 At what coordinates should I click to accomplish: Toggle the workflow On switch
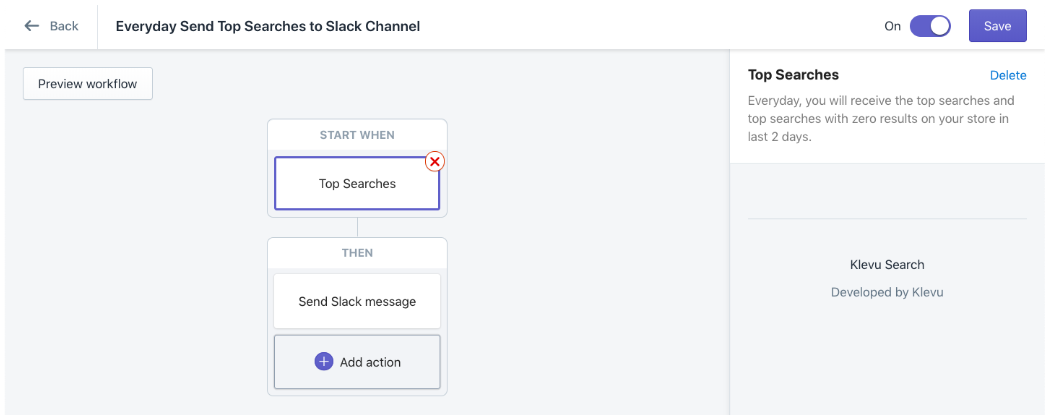(929, 26)
